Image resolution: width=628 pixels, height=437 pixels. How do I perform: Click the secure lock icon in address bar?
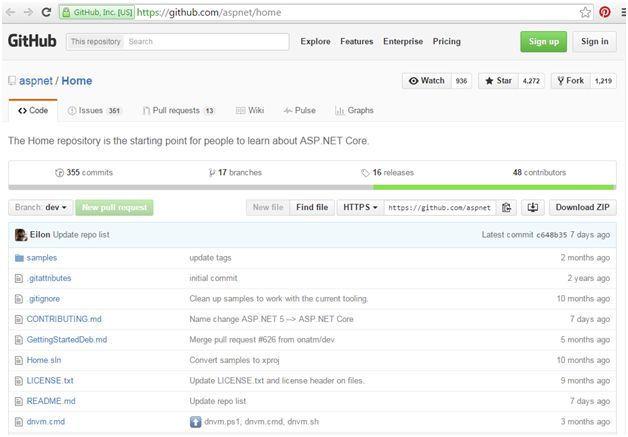(66, 12)
